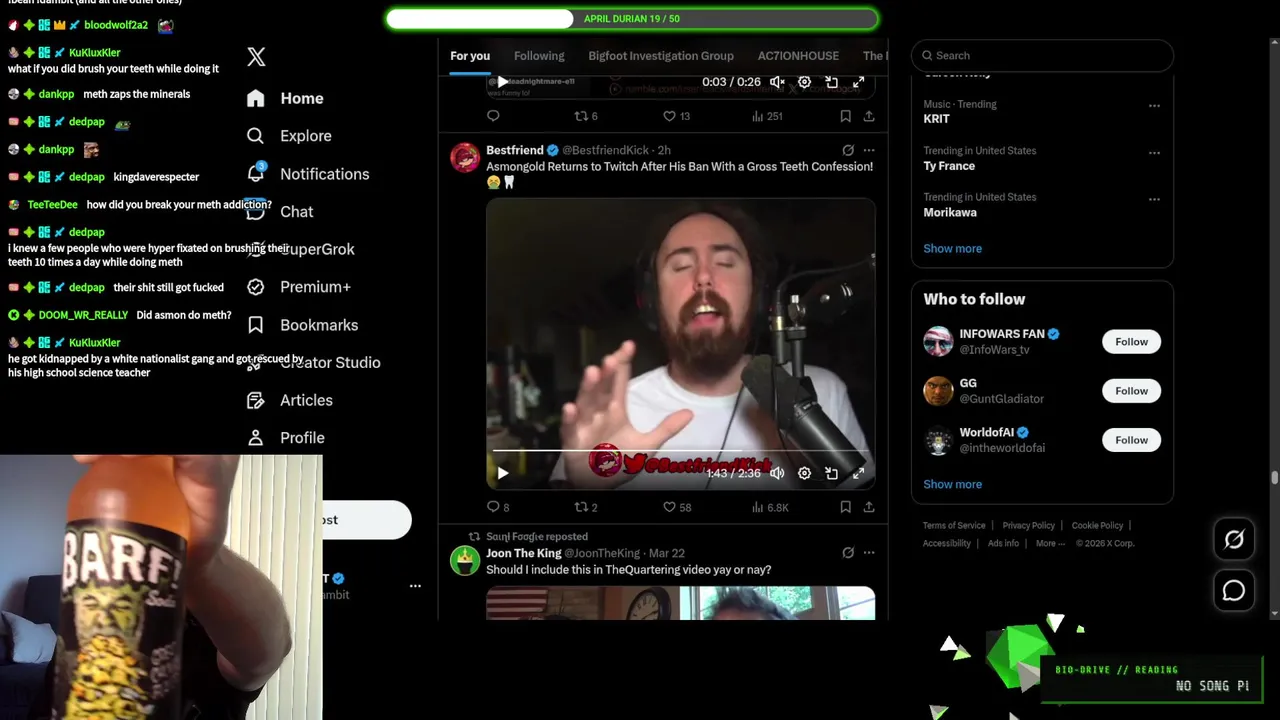Click the Search input field

click(1042, 56)
